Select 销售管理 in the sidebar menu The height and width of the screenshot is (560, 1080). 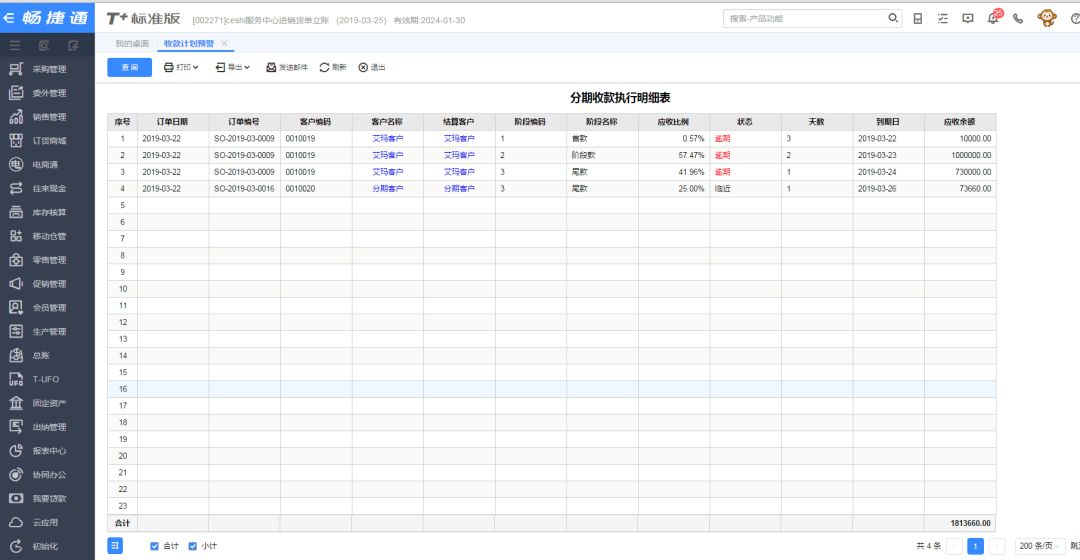pyautogui.click(x=48, y=117)
